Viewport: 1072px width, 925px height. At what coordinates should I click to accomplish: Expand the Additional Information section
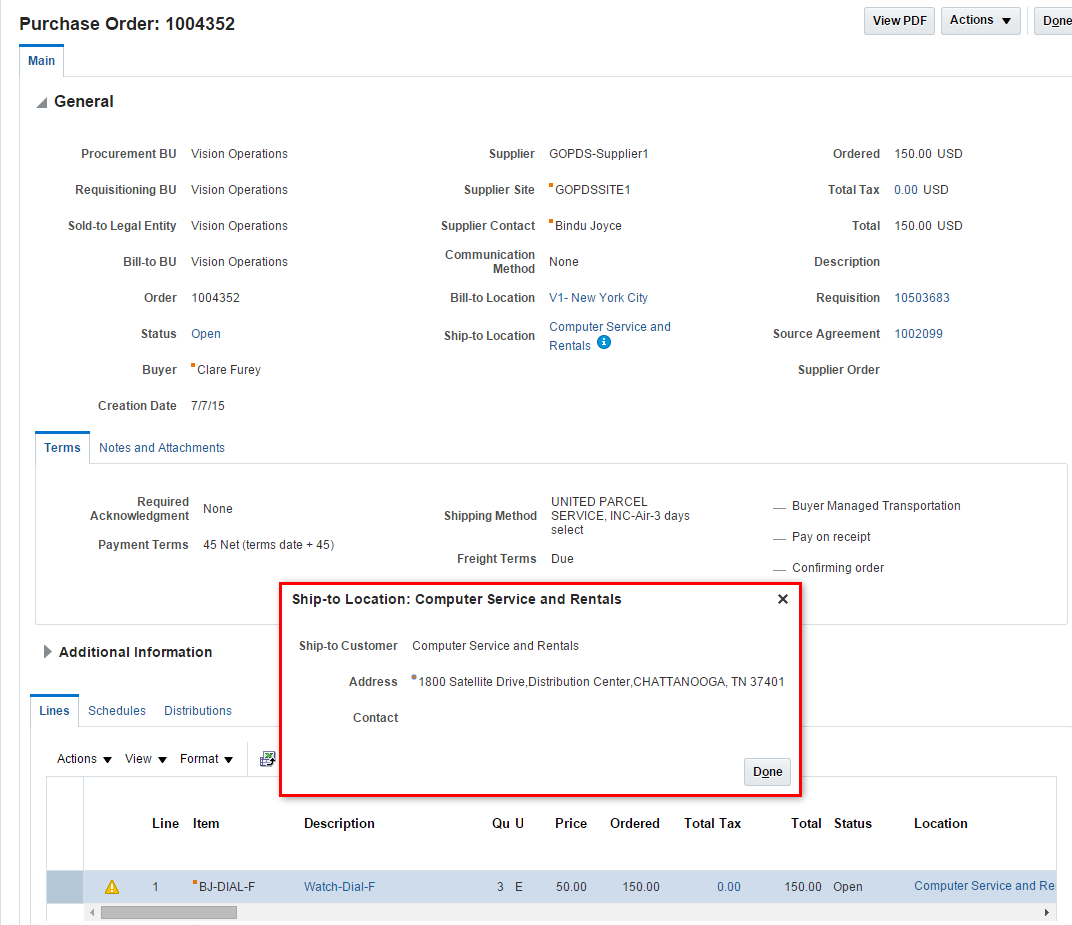coord(47,651)
